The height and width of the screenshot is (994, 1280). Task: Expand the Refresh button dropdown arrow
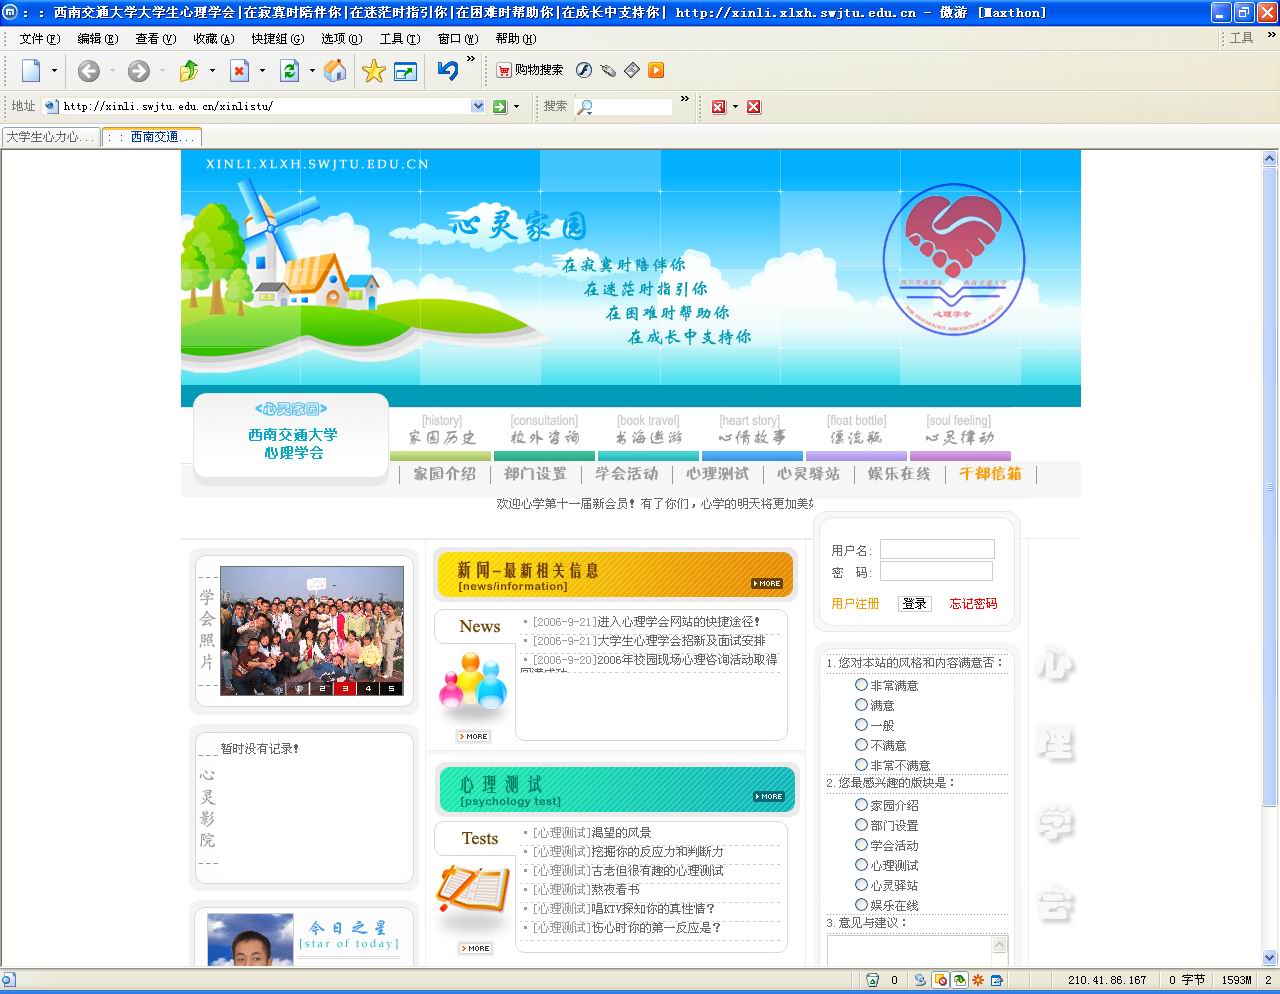click(x=312, y=70)
